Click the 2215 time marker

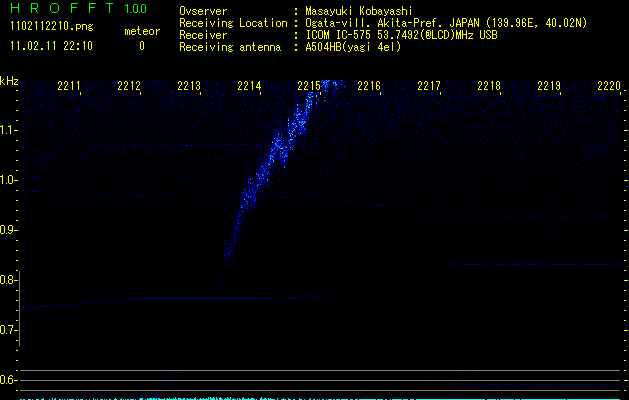(x=309, y=86)
